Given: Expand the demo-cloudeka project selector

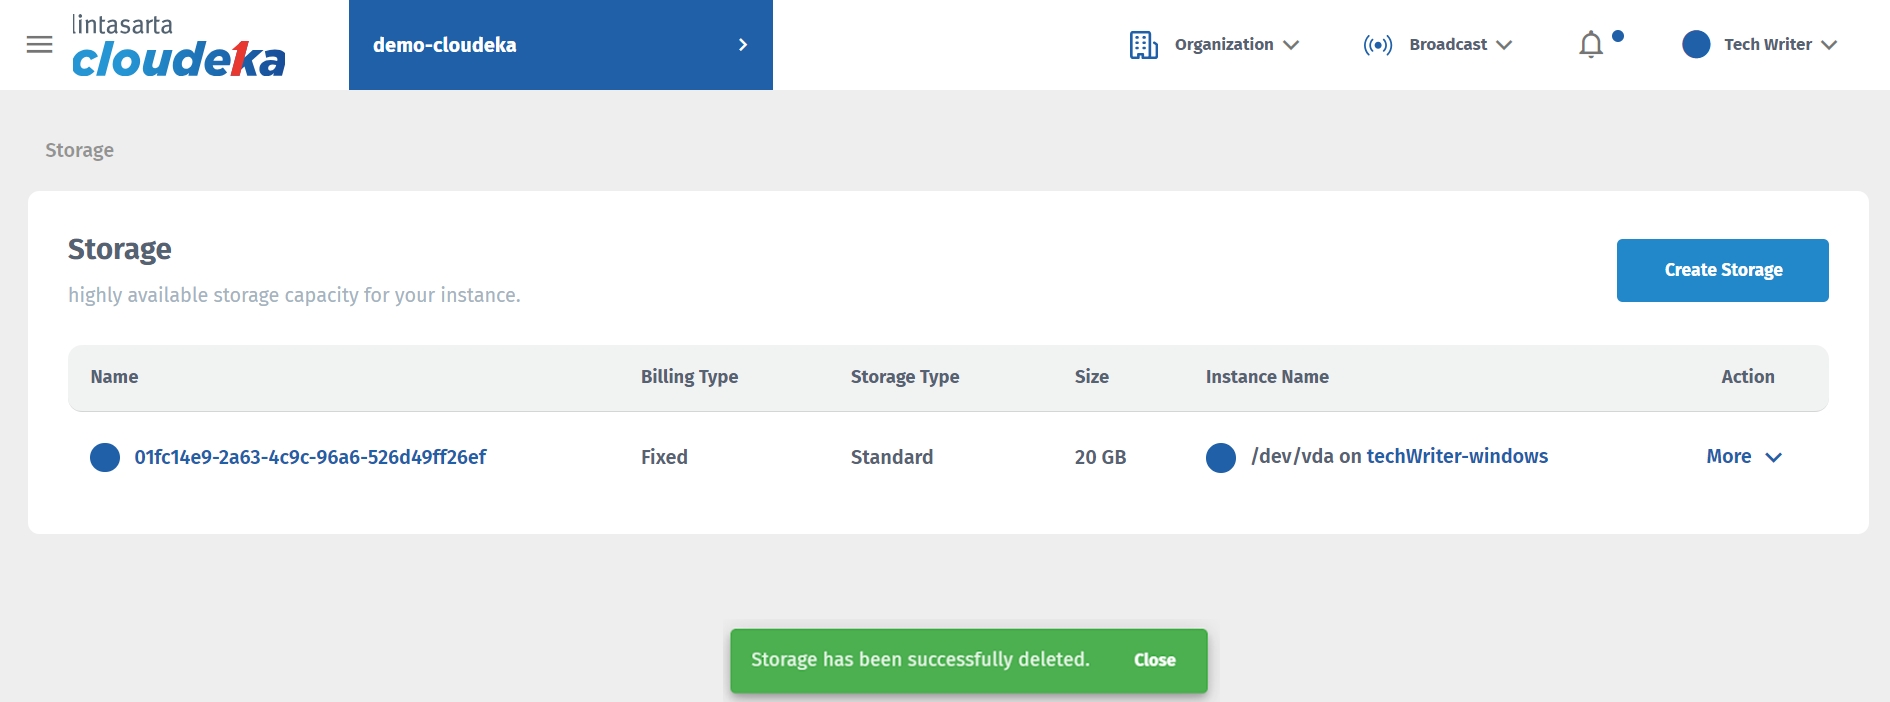Looking at the screenshot, I should click(742, 45).
